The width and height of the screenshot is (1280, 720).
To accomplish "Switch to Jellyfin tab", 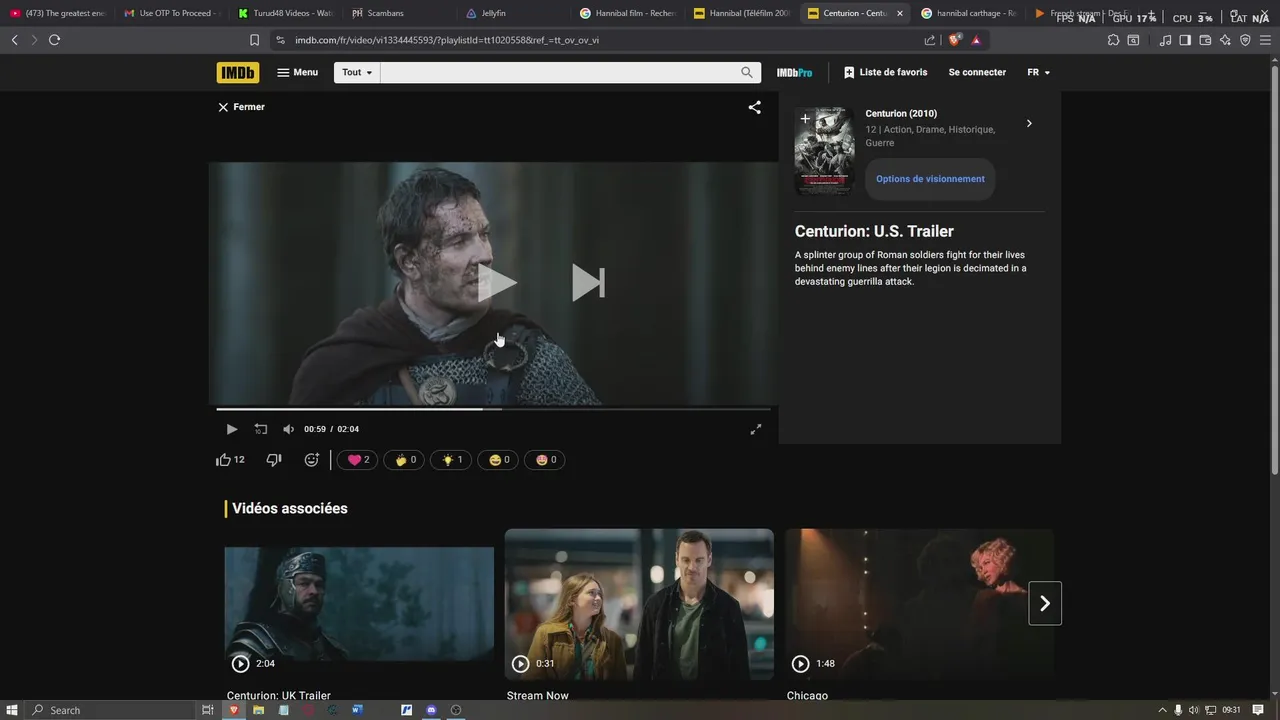I will pos(514,13).
